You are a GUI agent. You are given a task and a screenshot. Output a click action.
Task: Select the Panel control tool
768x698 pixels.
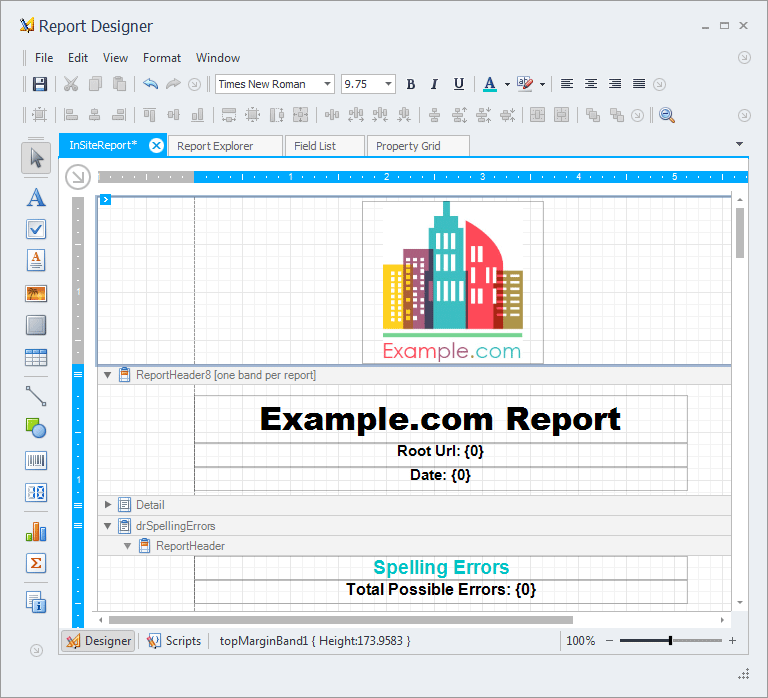pyautogui.click(x=36, y=325)
